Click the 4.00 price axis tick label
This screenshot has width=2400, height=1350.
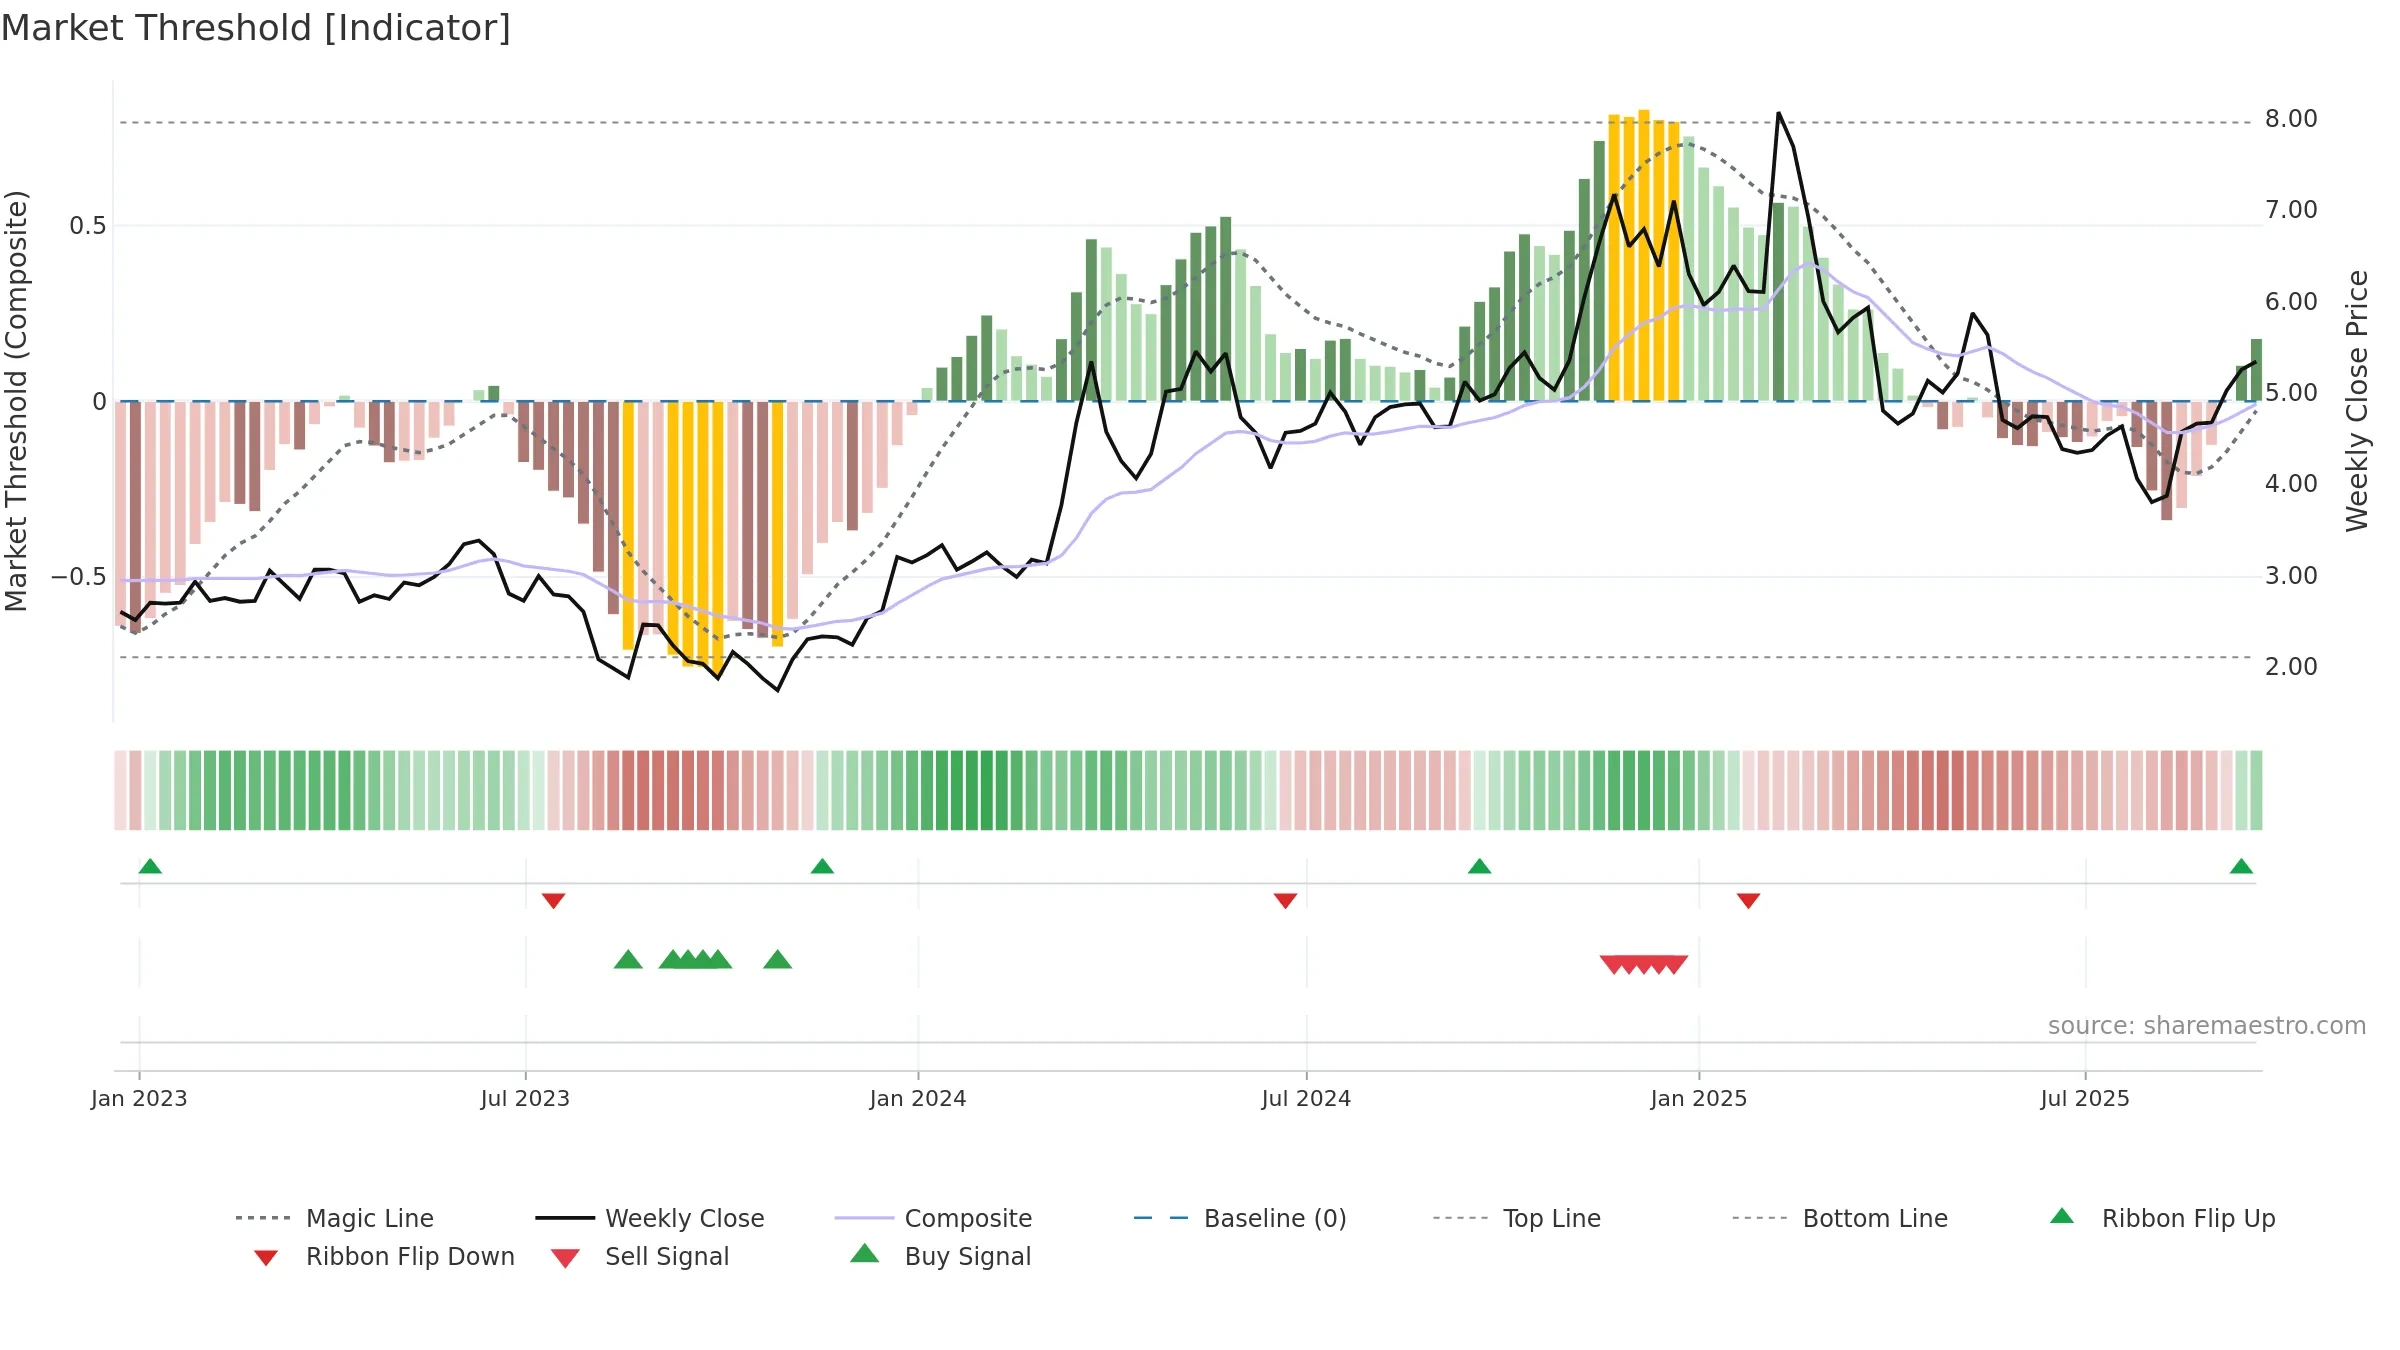click(x=2291, y=484)
